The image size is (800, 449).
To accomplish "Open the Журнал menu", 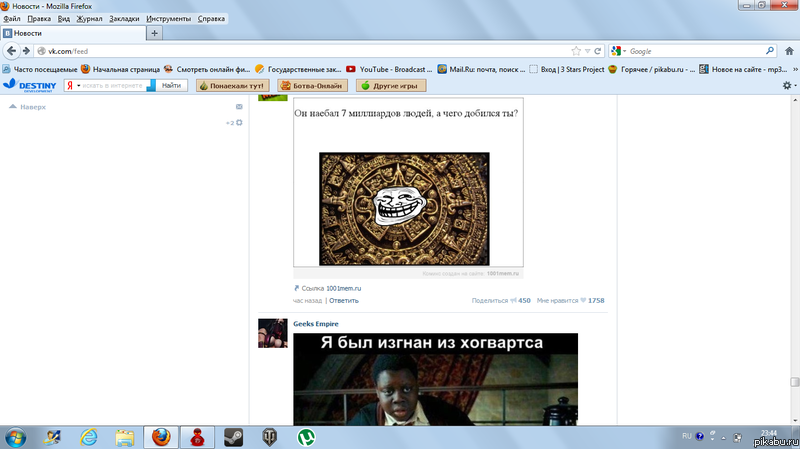I will 89,19.
